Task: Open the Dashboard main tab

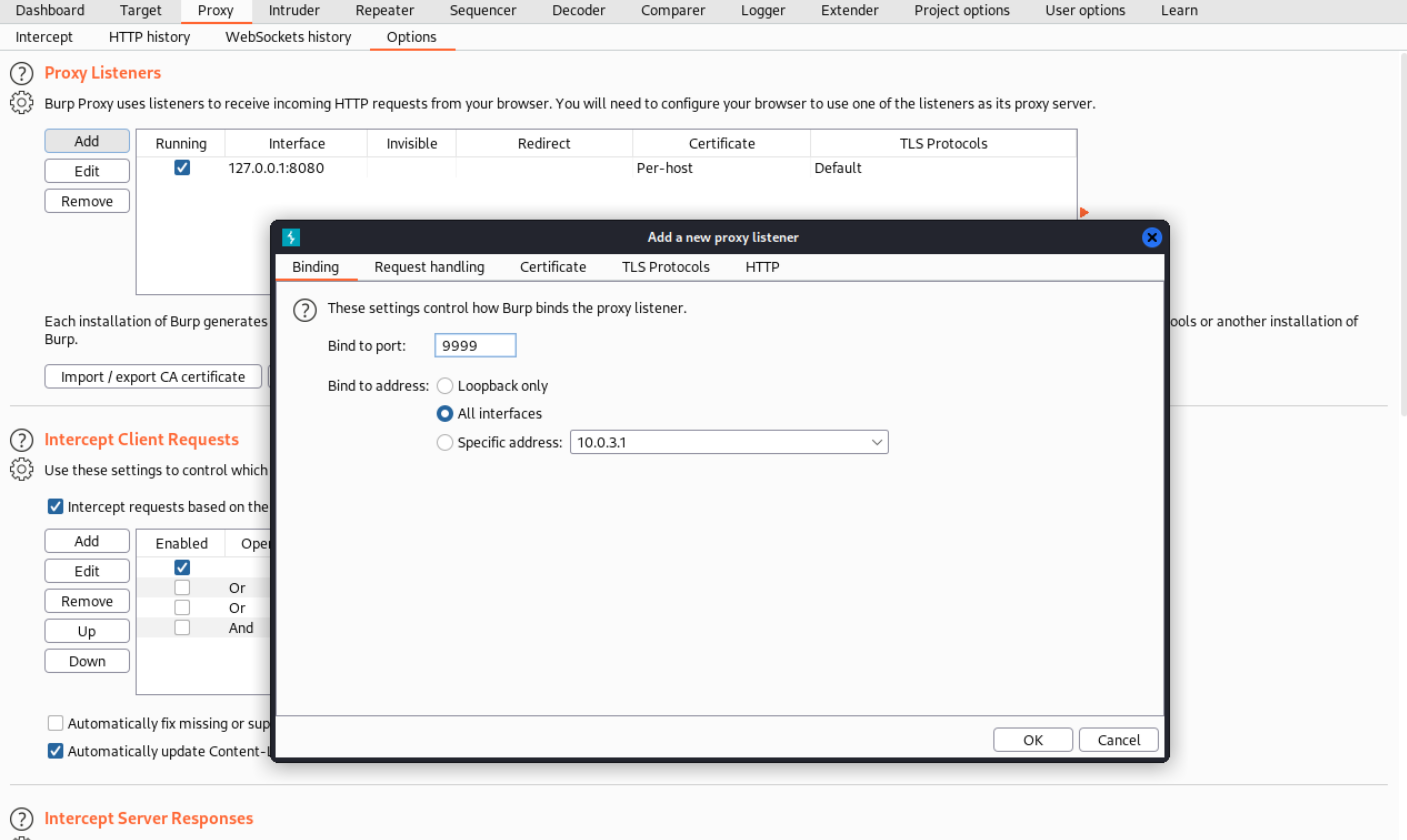Action: 50,10
